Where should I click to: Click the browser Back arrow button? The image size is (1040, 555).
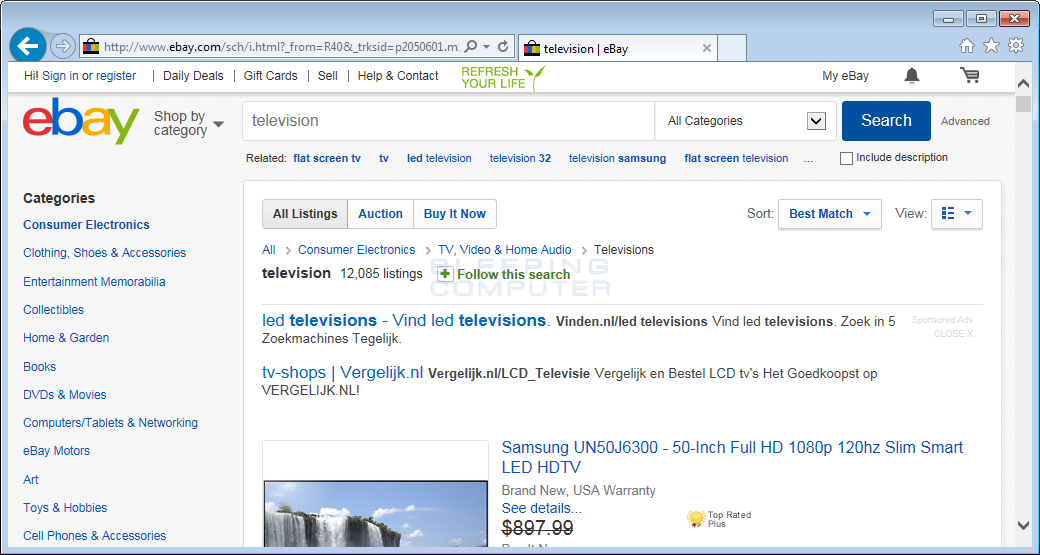[x=28, y=46]
